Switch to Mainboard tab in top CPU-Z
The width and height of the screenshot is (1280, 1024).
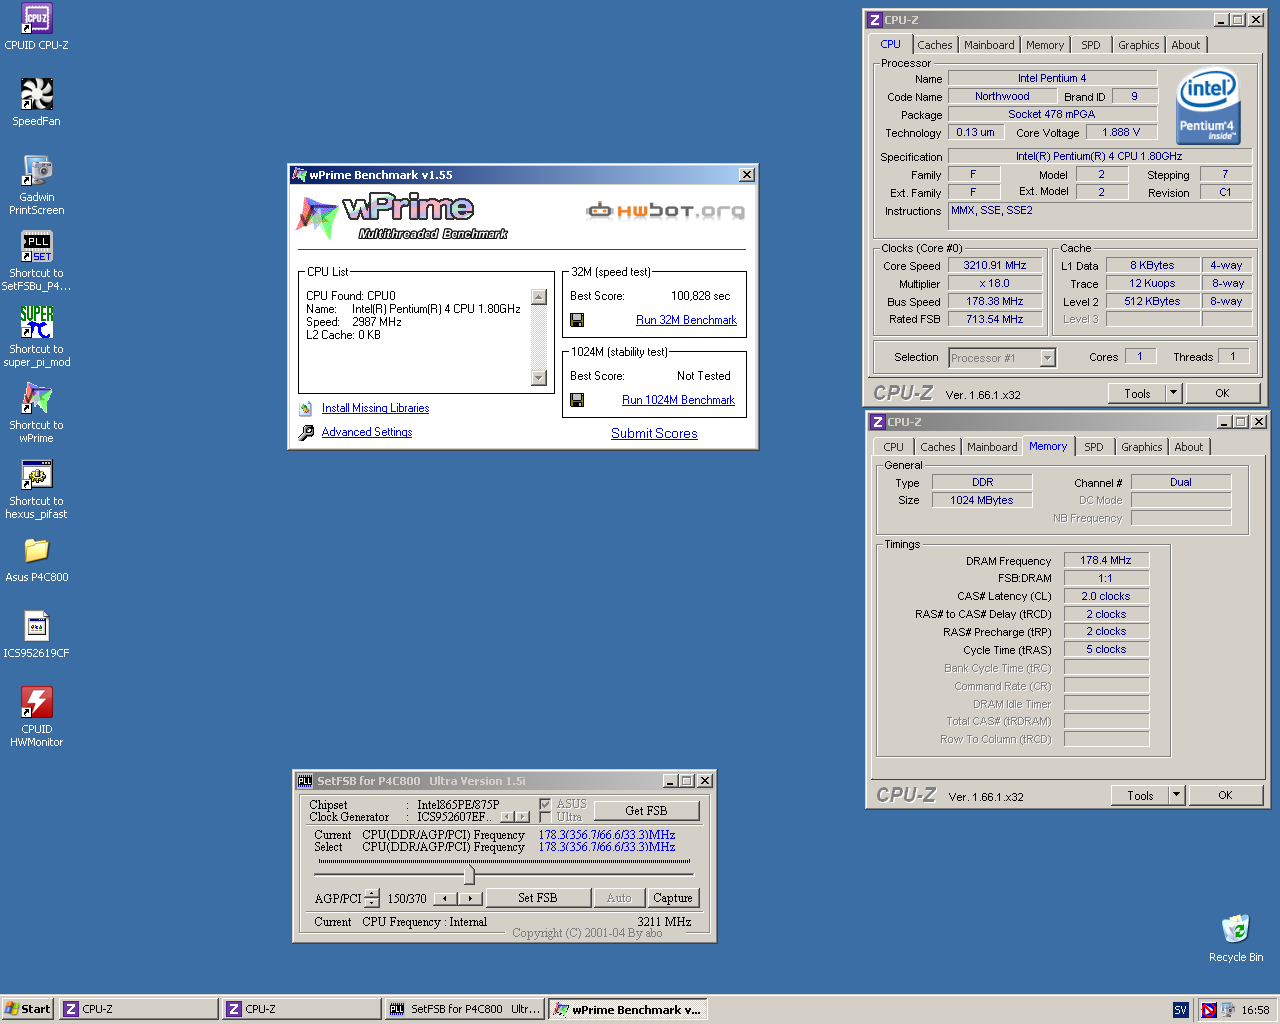point(989,45)
